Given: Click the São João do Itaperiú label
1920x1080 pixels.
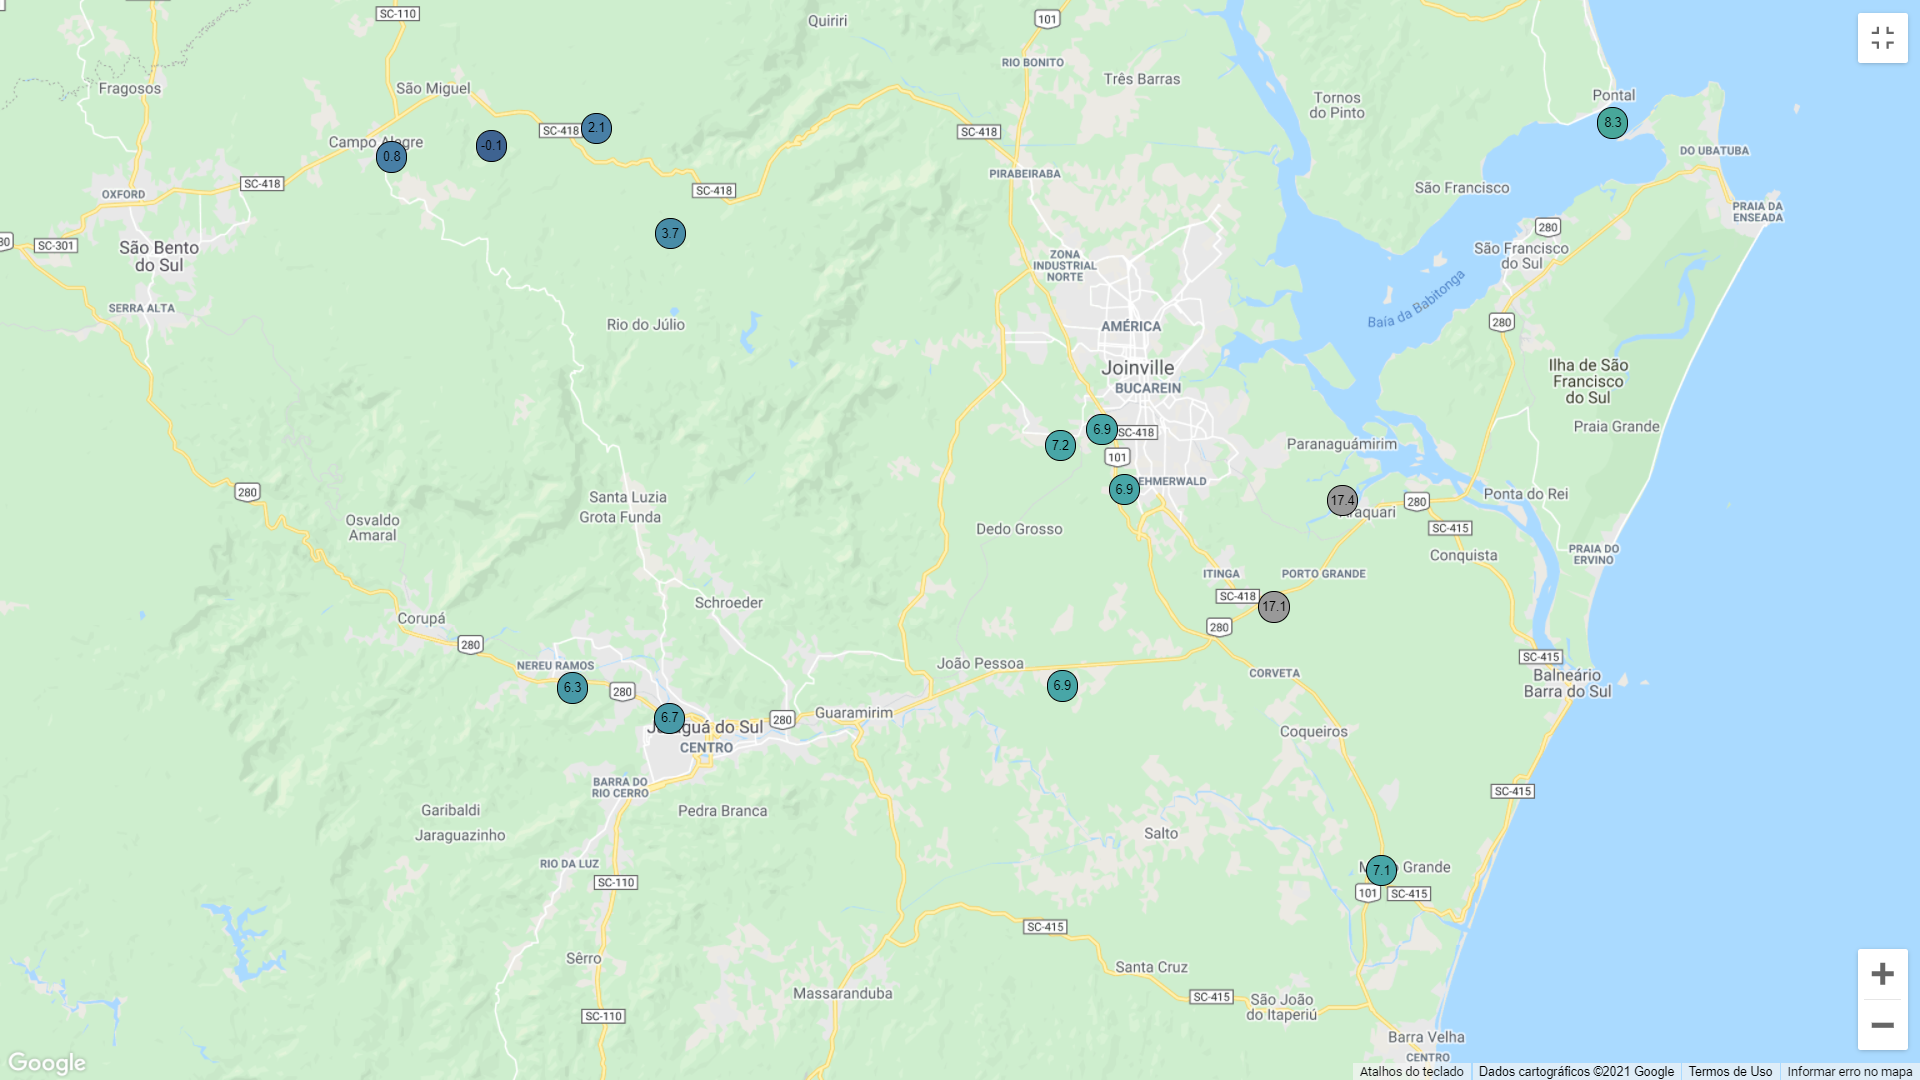Looking at the screenshot, I should (x=1282, y=1007).
